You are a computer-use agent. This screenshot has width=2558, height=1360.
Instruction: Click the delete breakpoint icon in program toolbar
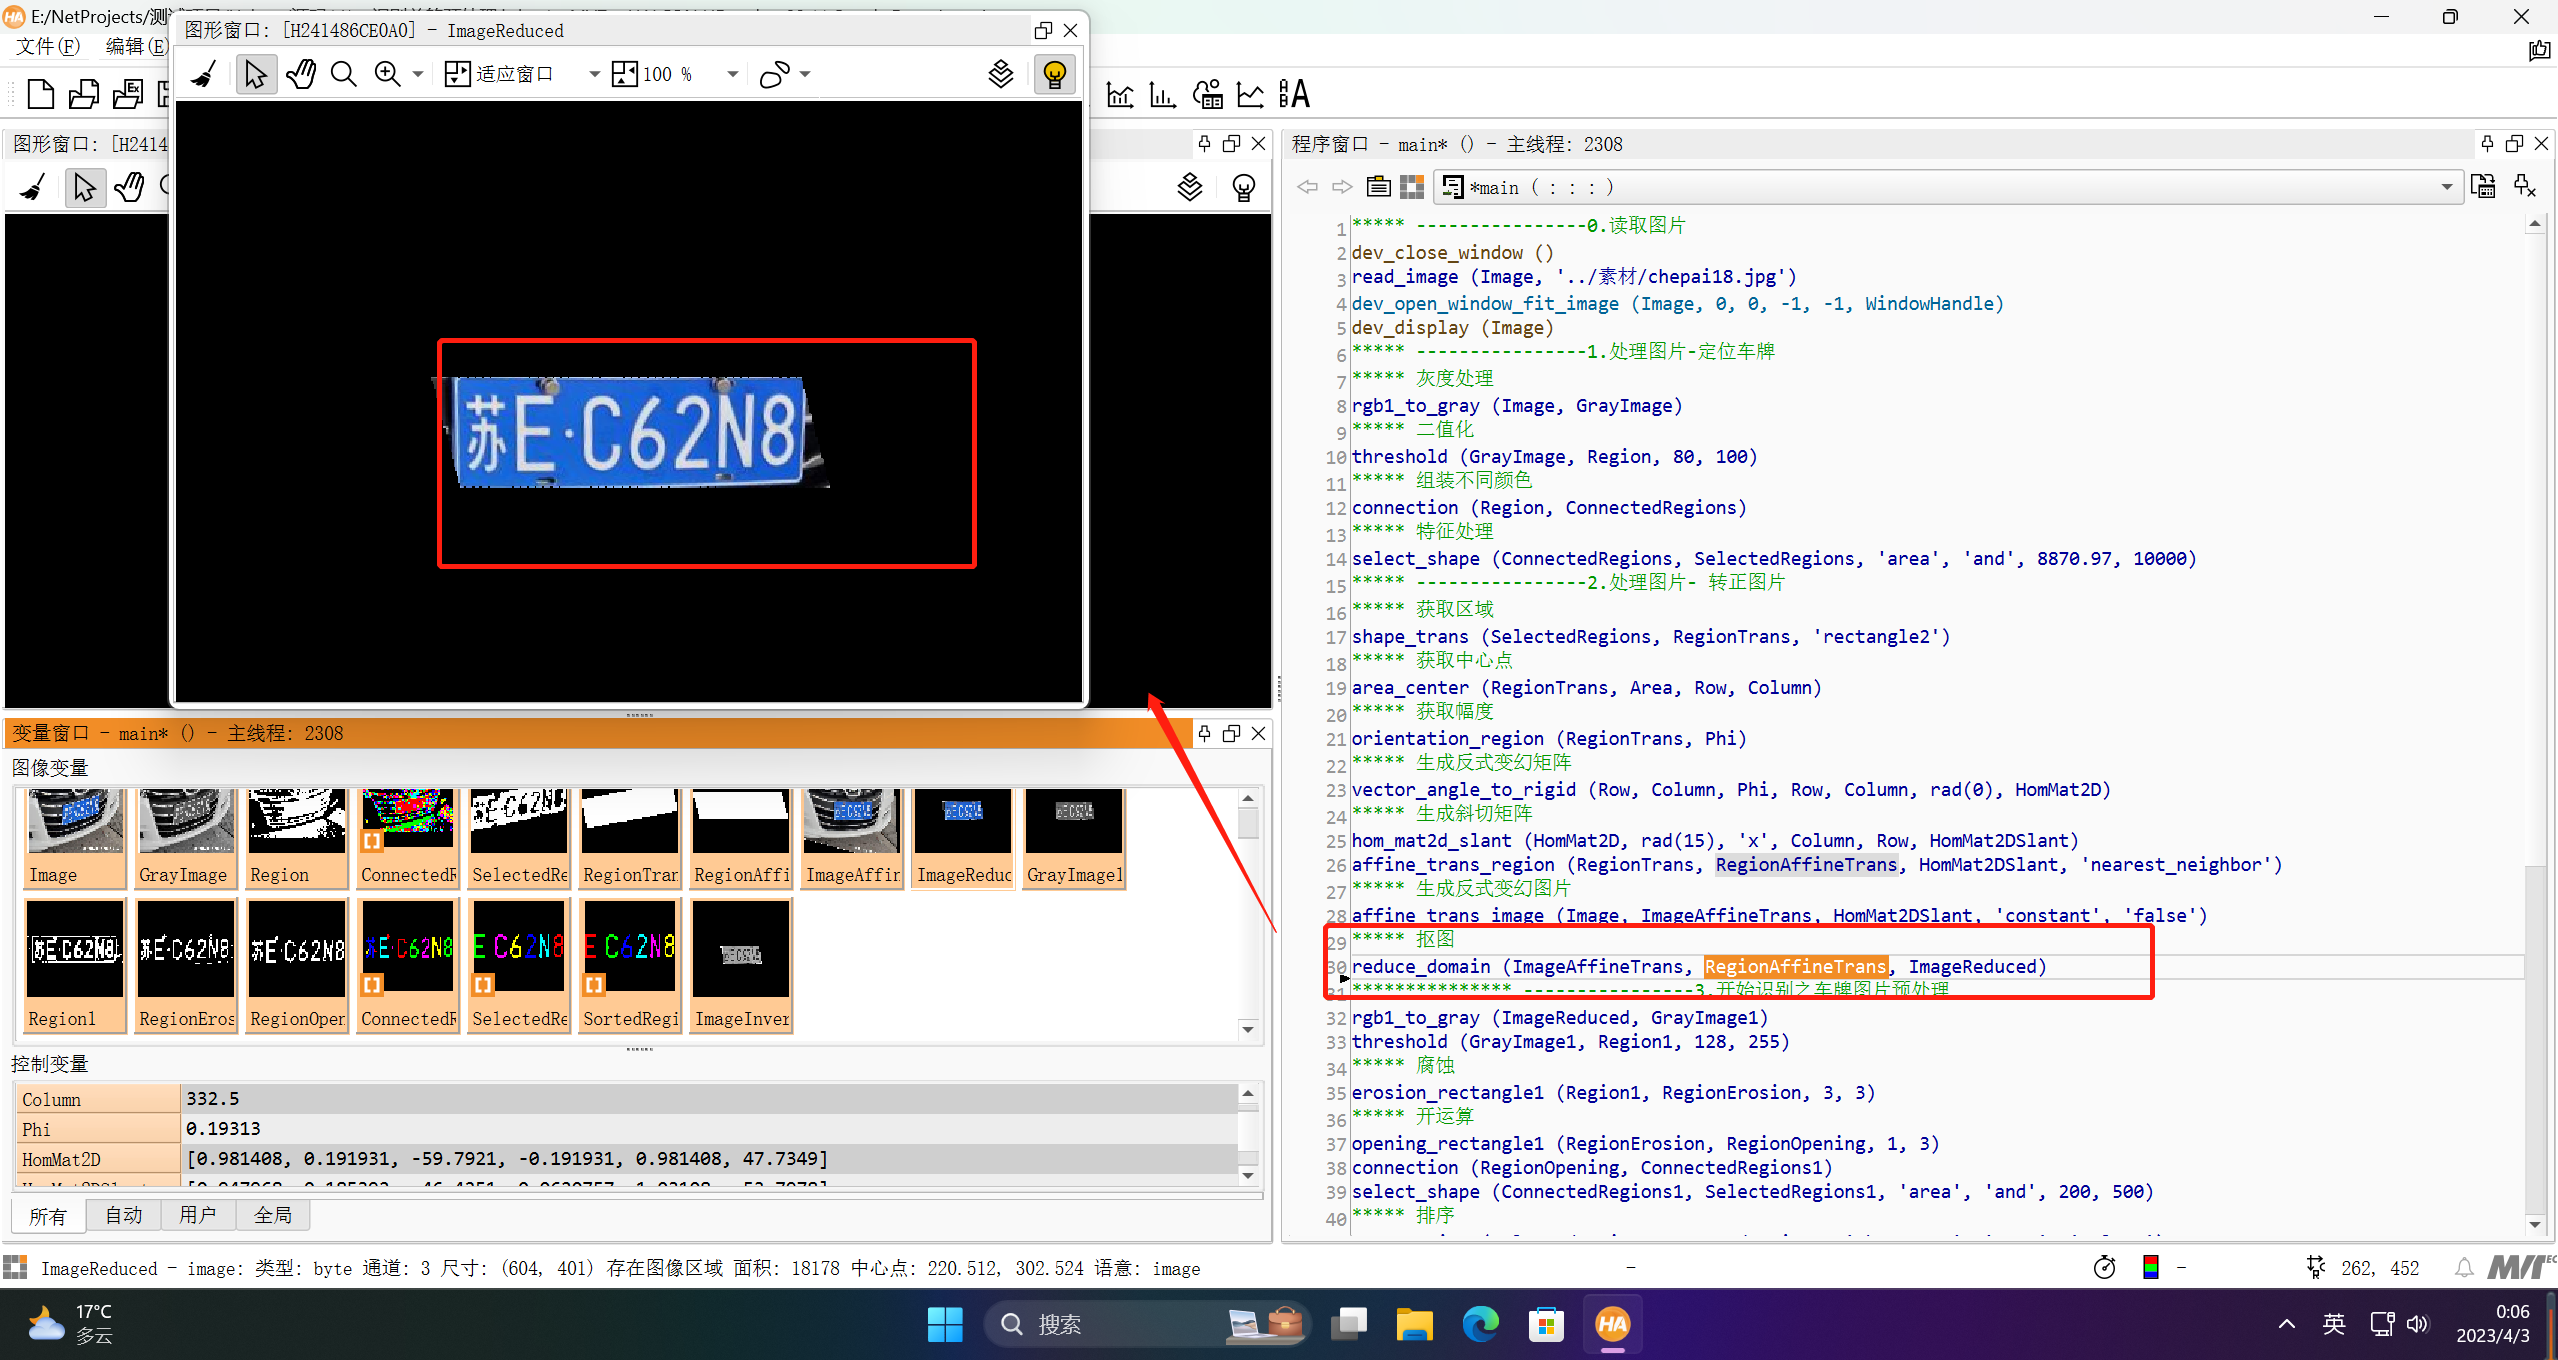(2523, 186)
